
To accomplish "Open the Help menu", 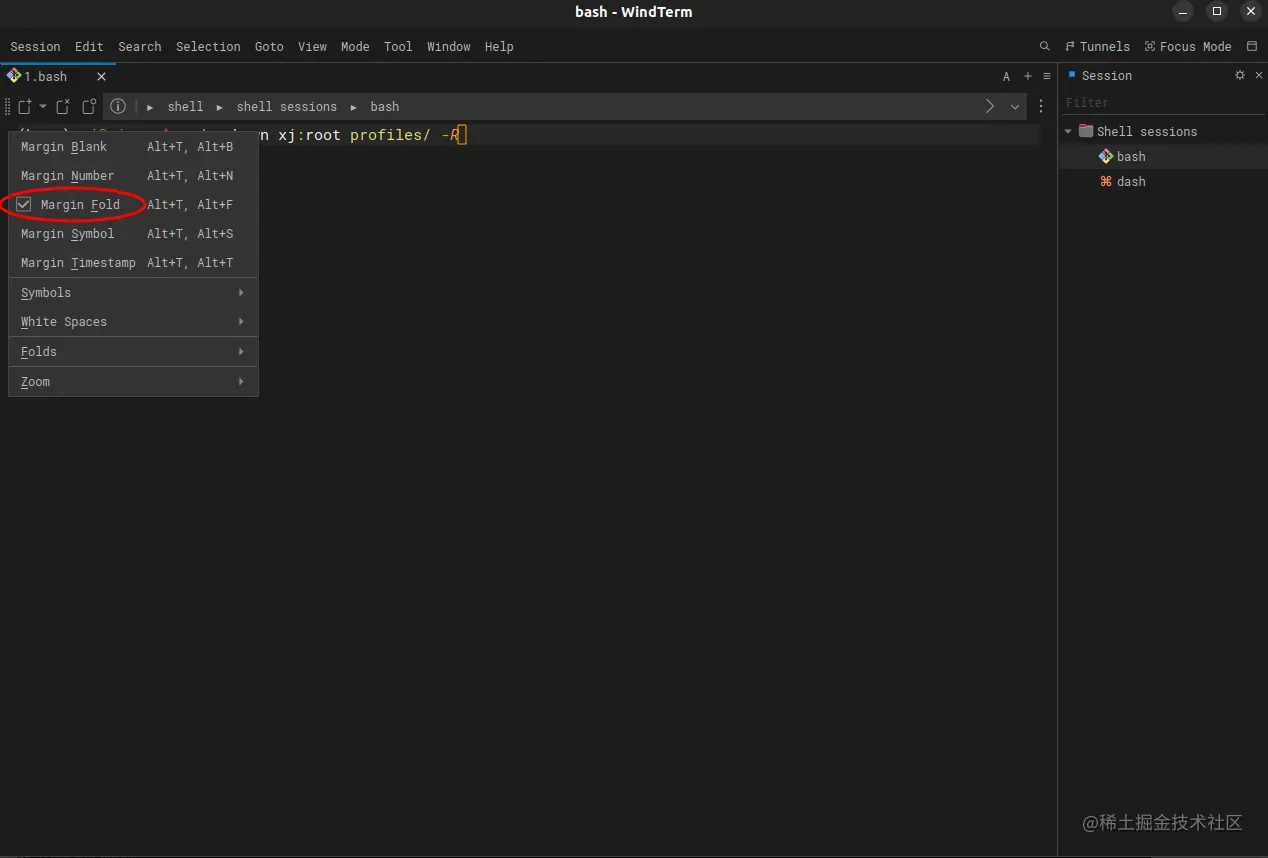I will click(x=499, y=46).
